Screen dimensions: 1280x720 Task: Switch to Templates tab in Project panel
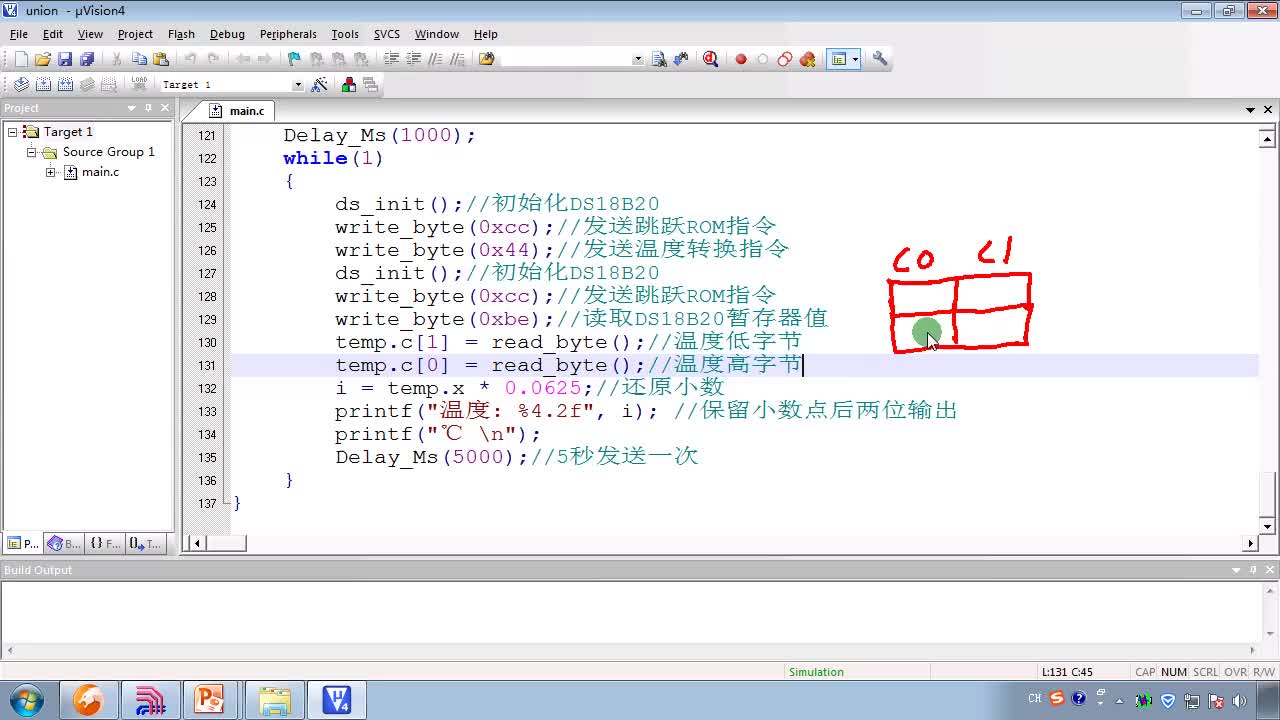coord(144,544)
